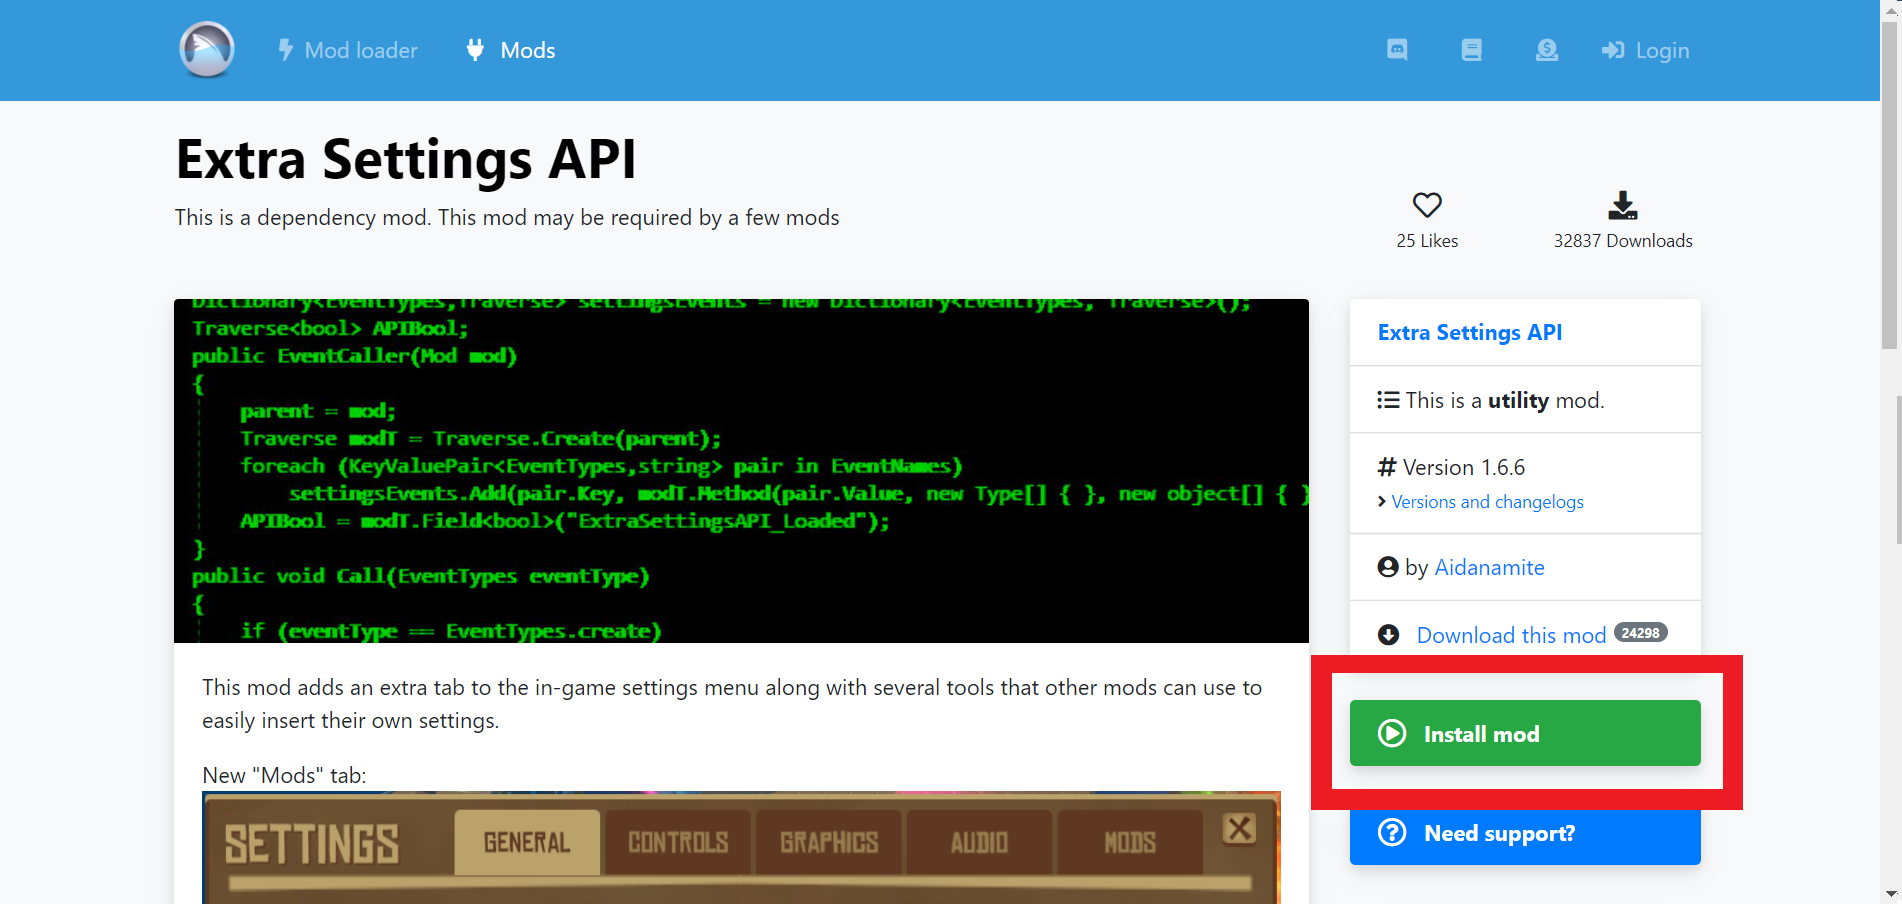Close the settings panel with X
The image size is (1902, 904).
pyautogui.click(x=1240, y=828)
